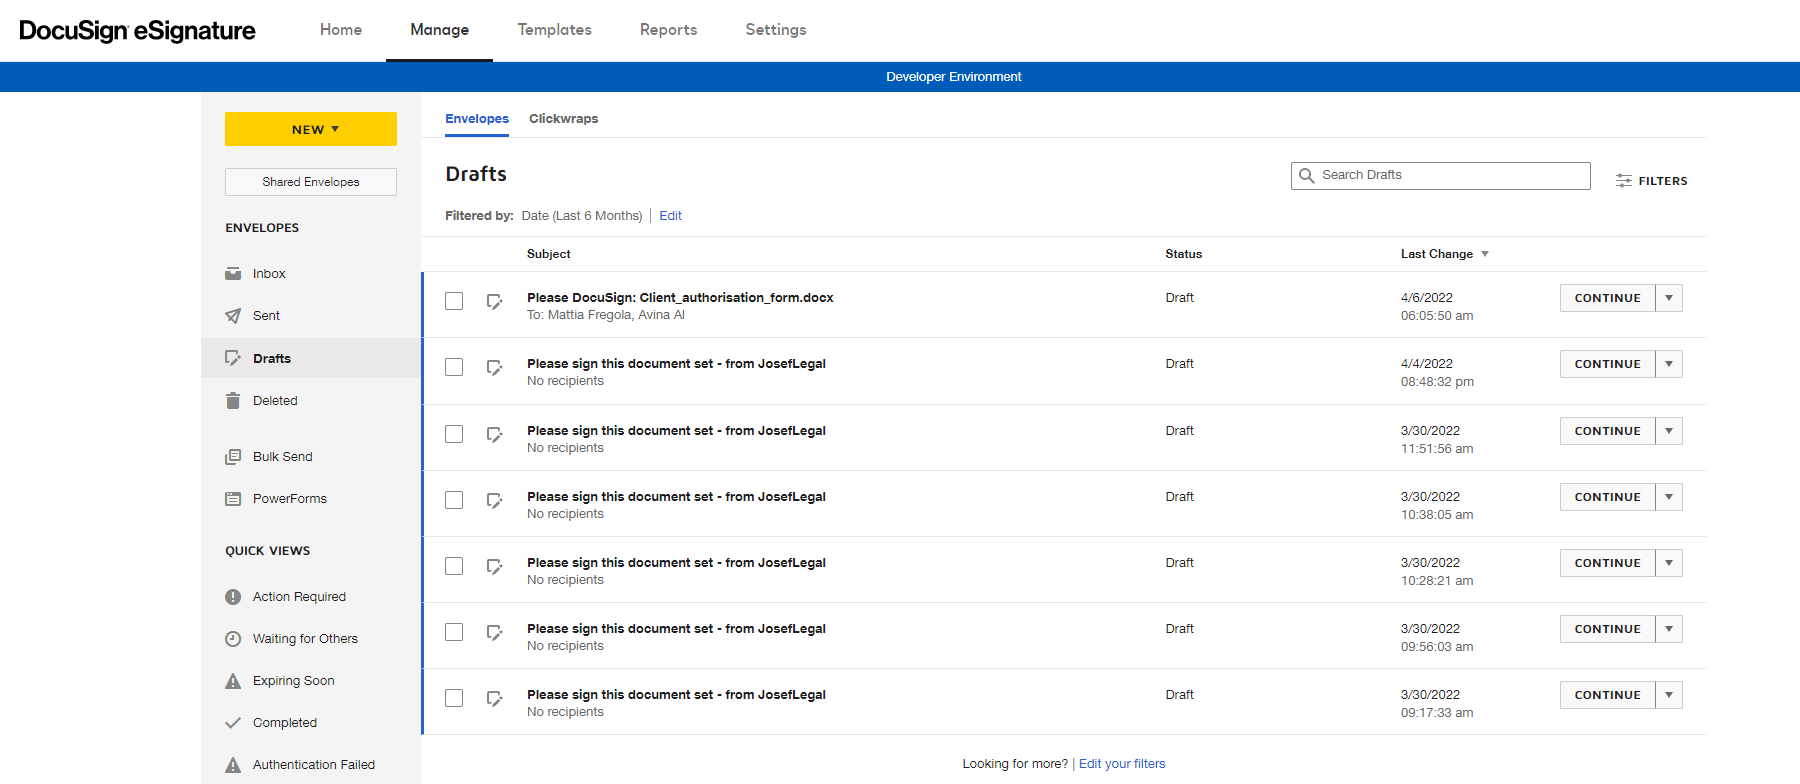Viewport: 1800px width, 784px height.
Task: Sort by the Subject column header
Action: 549,254
